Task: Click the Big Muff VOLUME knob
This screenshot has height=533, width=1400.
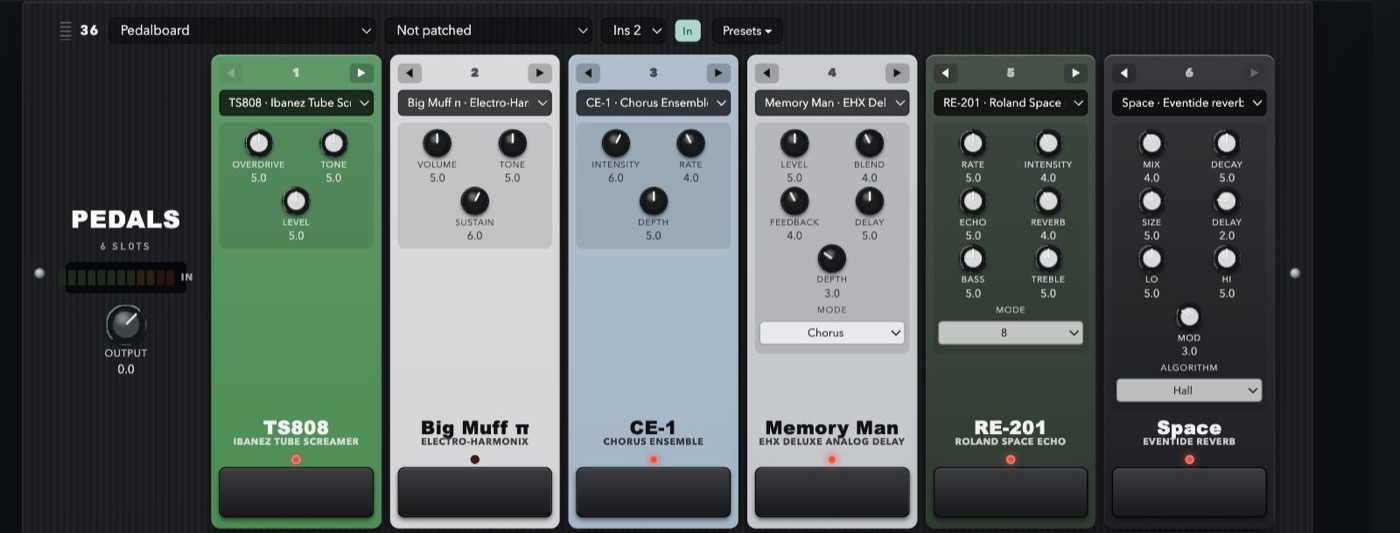Action: (437, 143)
